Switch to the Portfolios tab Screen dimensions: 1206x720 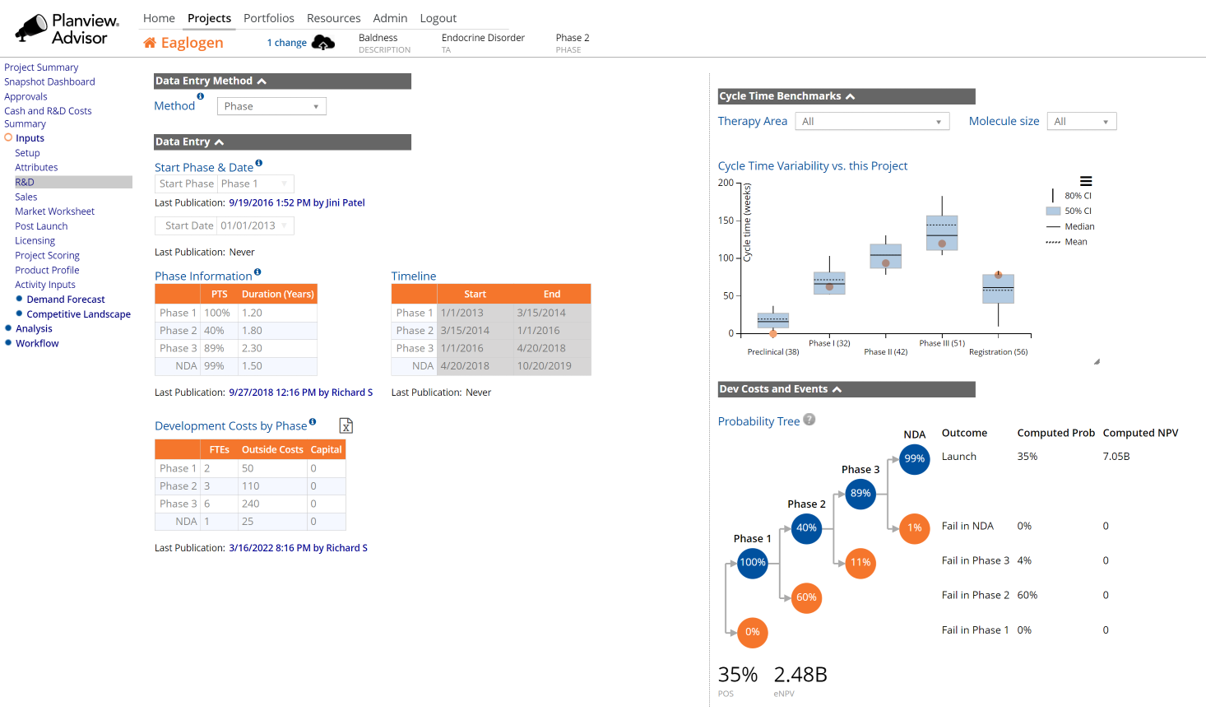(268, 17)
